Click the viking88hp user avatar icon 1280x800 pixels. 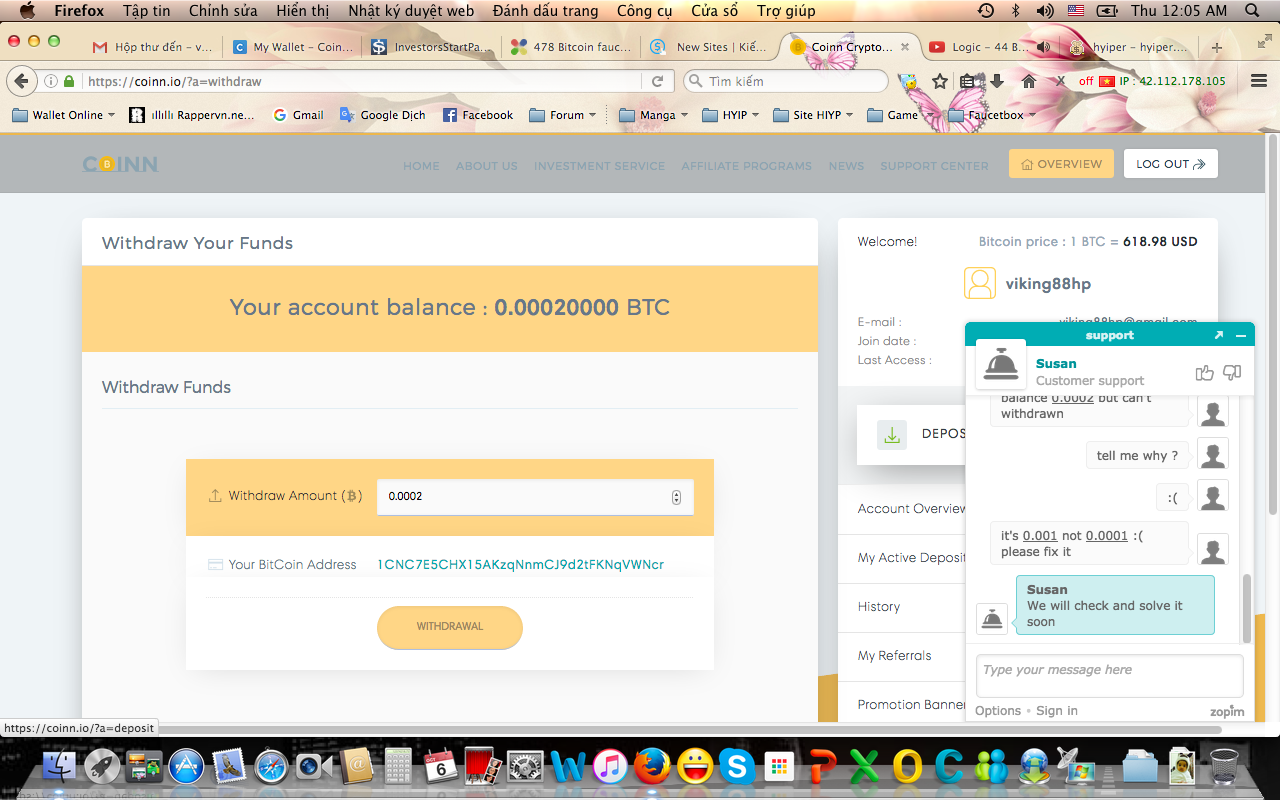979,283
